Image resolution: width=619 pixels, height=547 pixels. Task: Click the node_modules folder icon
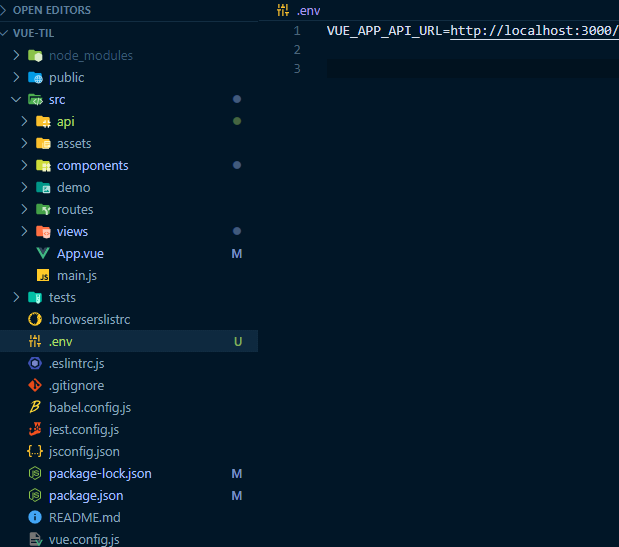click(x=35, y=56)
